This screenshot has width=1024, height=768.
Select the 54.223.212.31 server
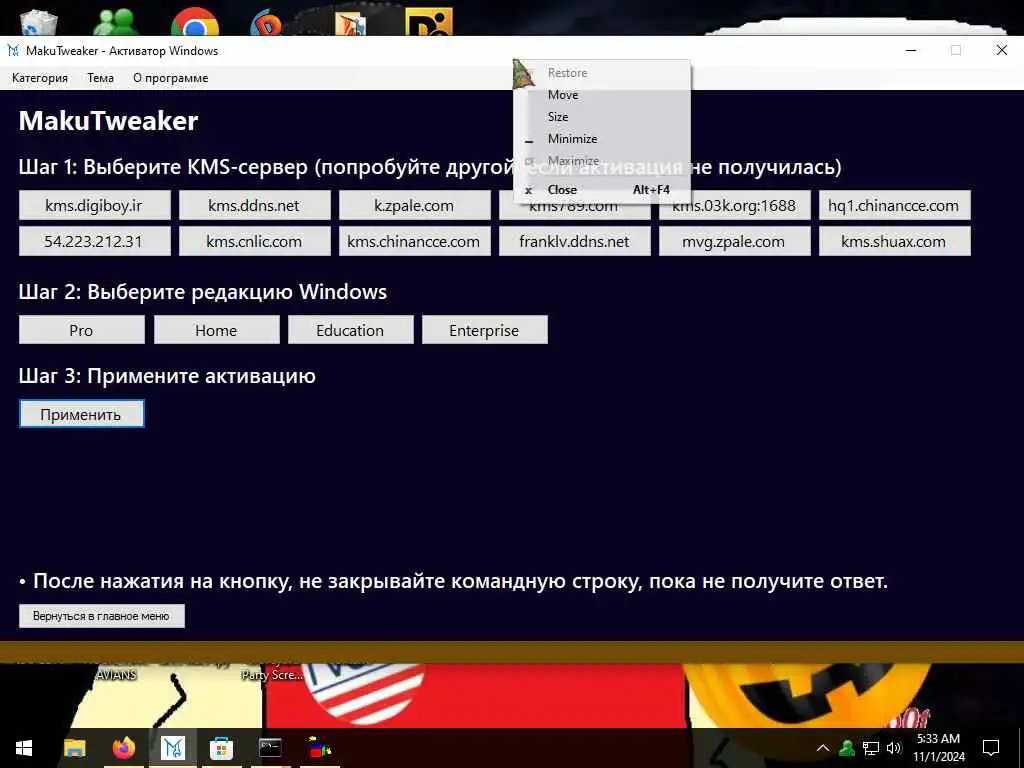95,241
